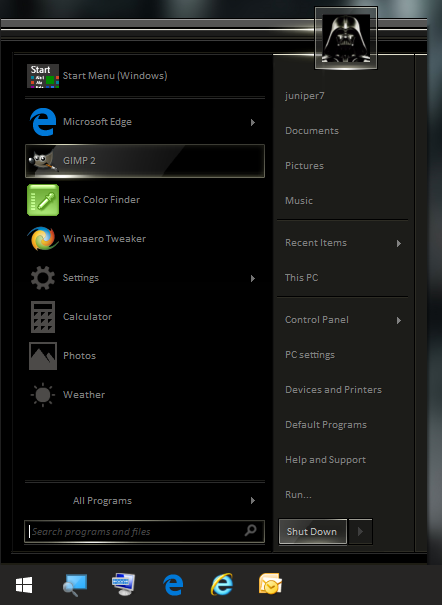Open Pictures from the right panel
Screen dimensions: 442x605
click(x=304, y=166)
